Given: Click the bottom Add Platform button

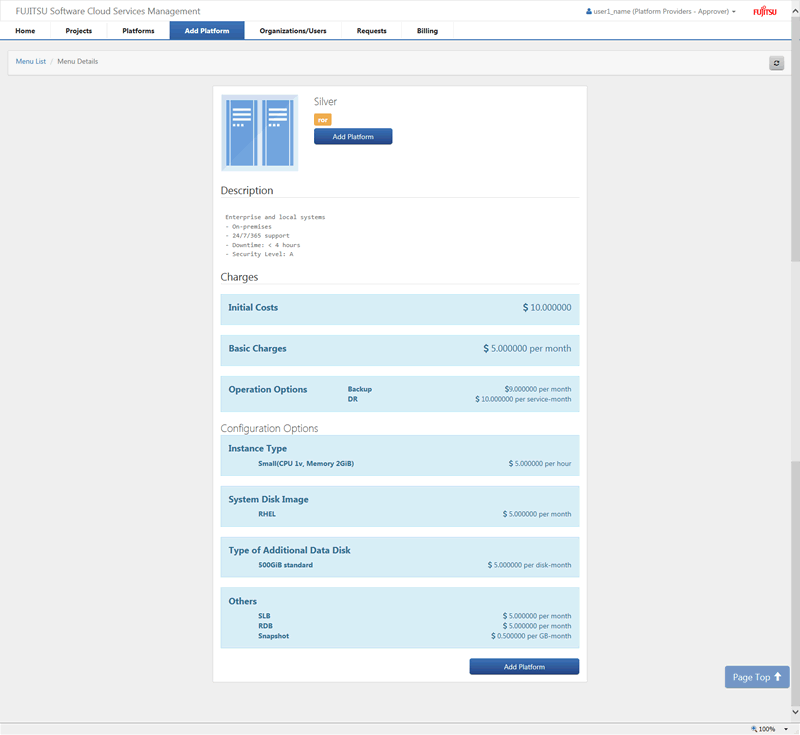Looking at the screenshot, I should pyautogui.click(x=524, y=667).
